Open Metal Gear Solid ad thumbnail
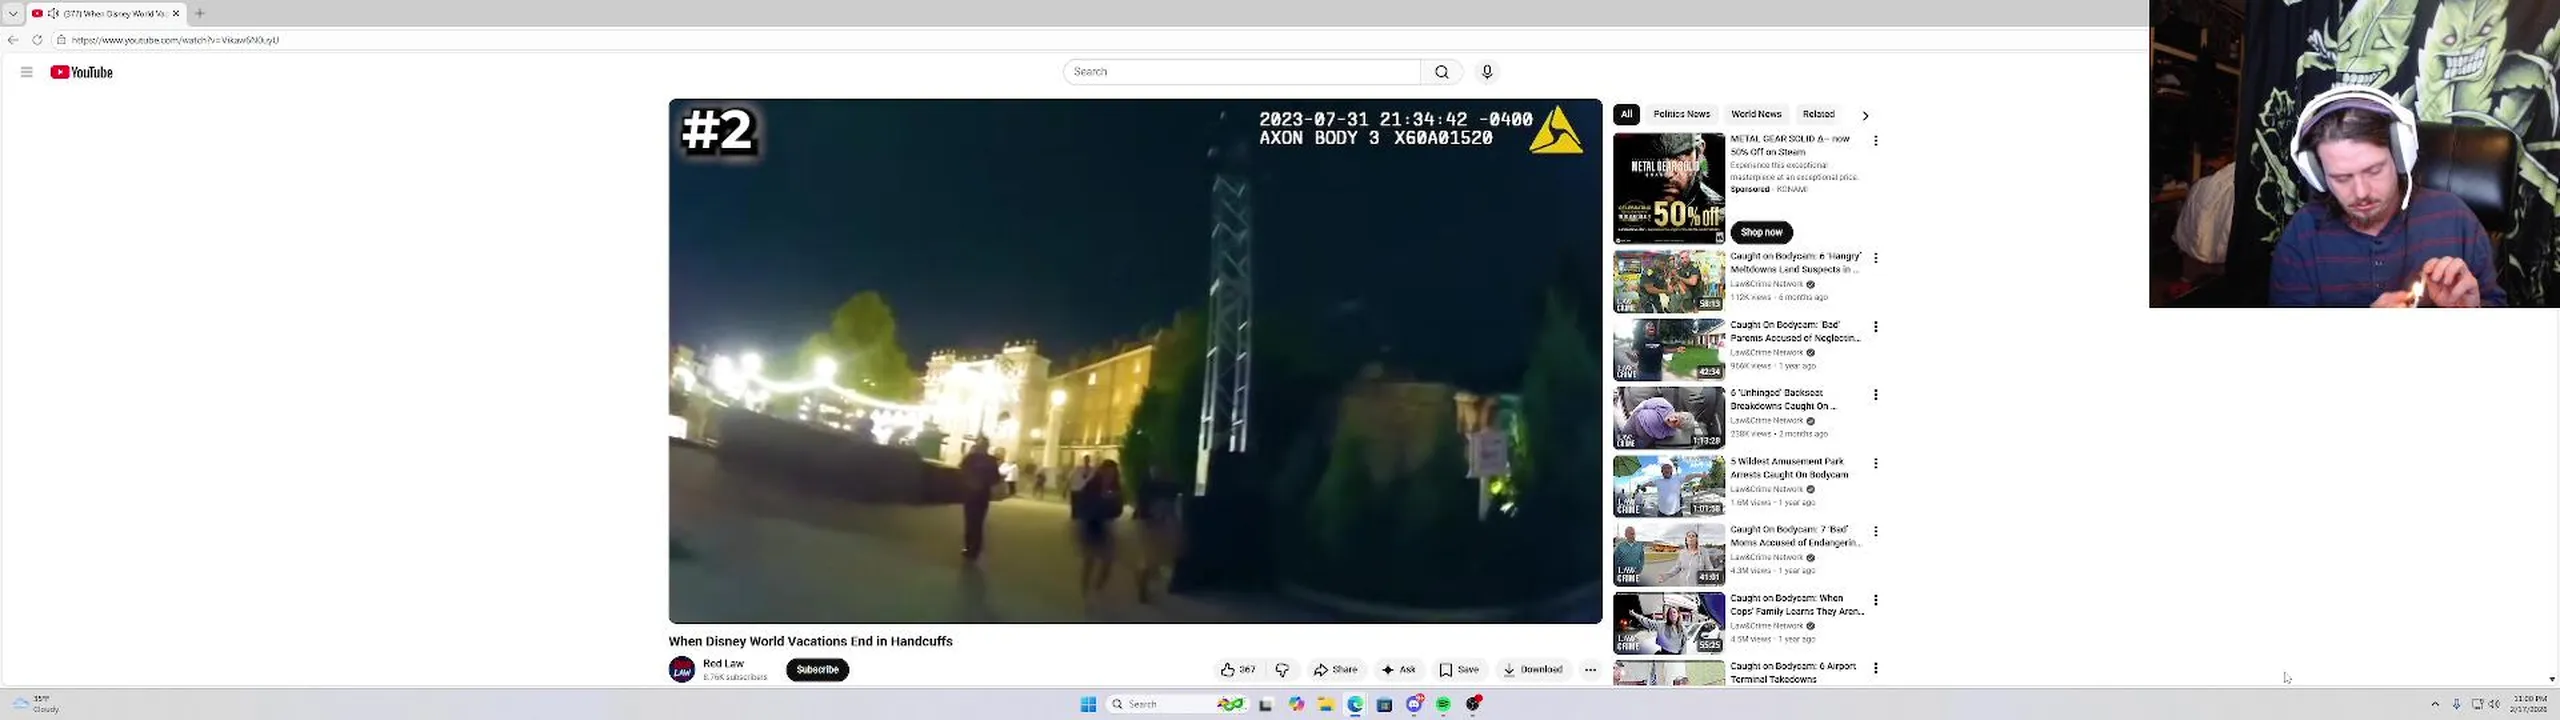 click(1669, 189)
